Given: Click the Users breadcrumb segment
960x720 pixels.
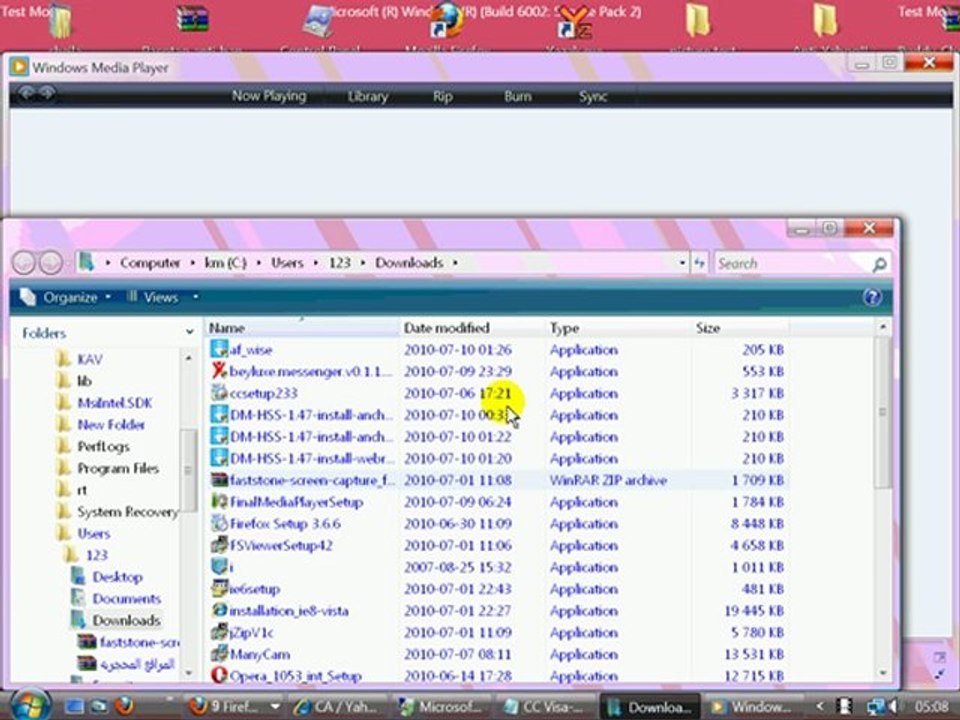Looking at the screenshot, I should coord(287,263).
